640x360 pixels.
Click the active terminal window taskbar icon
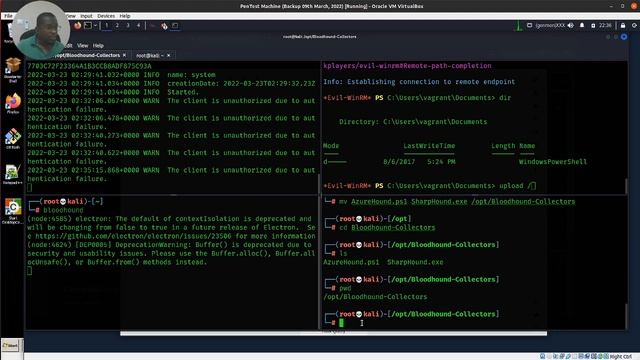point(175,26)
